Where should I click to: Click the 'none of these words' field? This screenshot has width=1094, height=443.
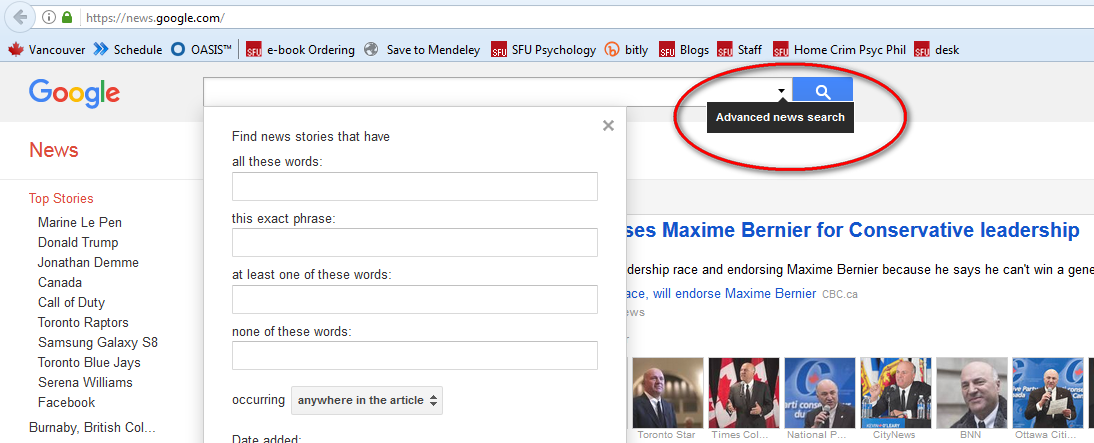tap(414, 355)
